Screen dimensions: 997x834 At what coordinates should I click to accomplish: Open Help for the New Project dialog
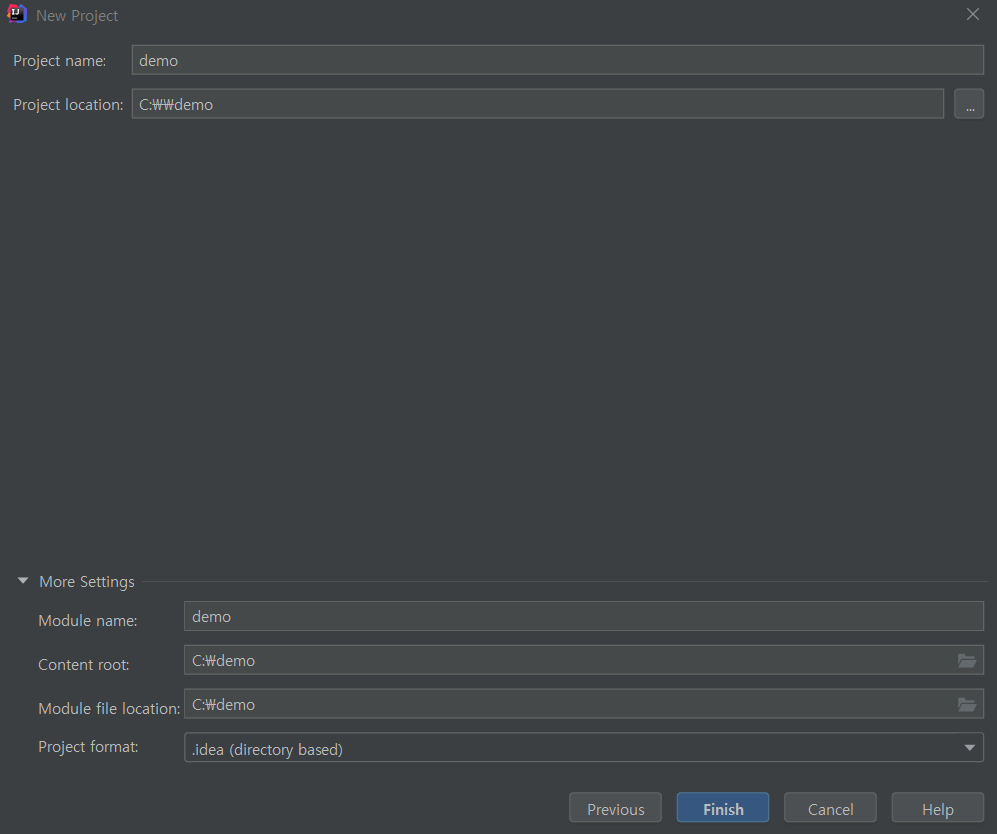(x=938, y=808)
